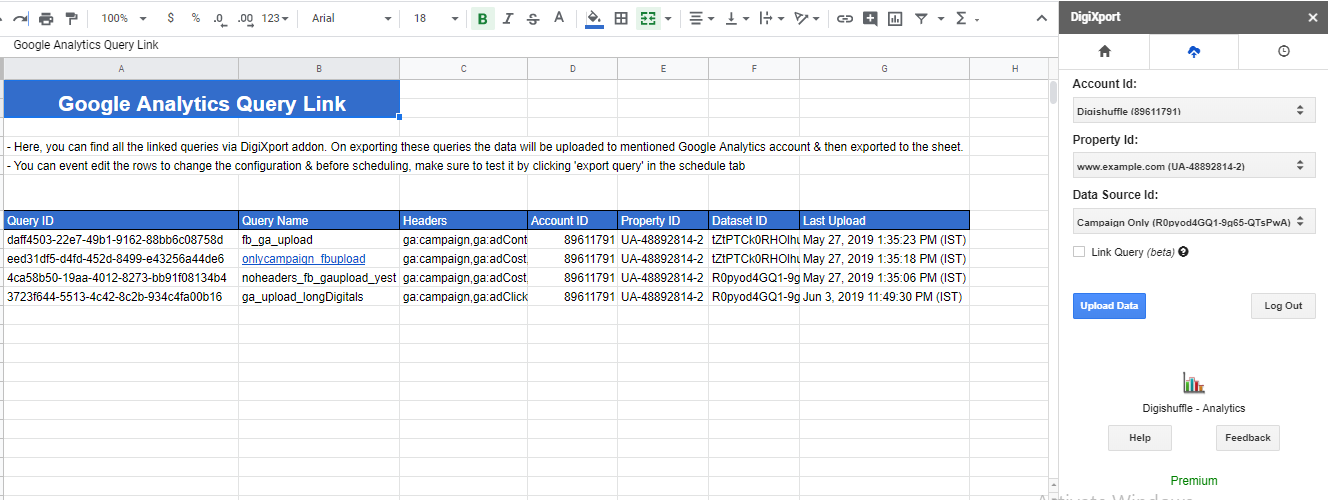This screenshot has width=1328, height=500.
Task: Open text wrapping dropdown
Action: tap(772, 18)
